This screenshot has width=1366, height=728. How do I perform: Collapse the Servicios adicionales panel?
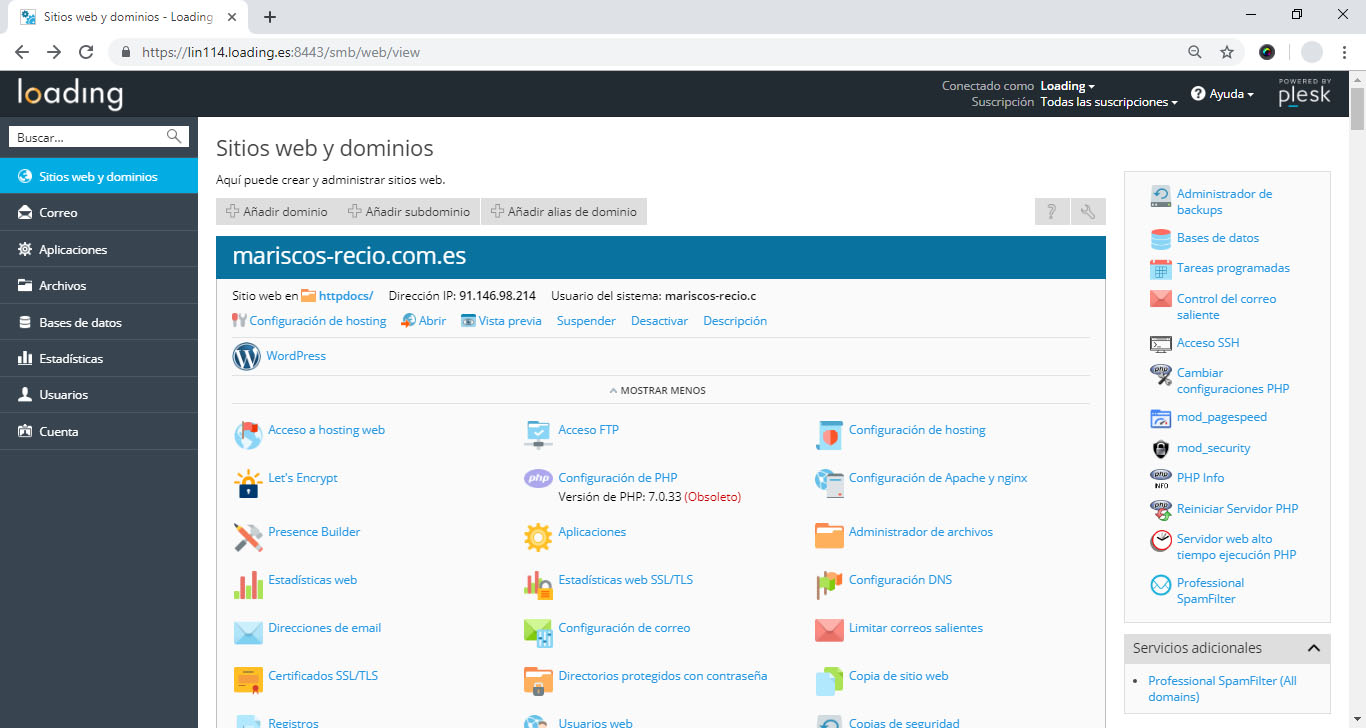coord(1314,648)
